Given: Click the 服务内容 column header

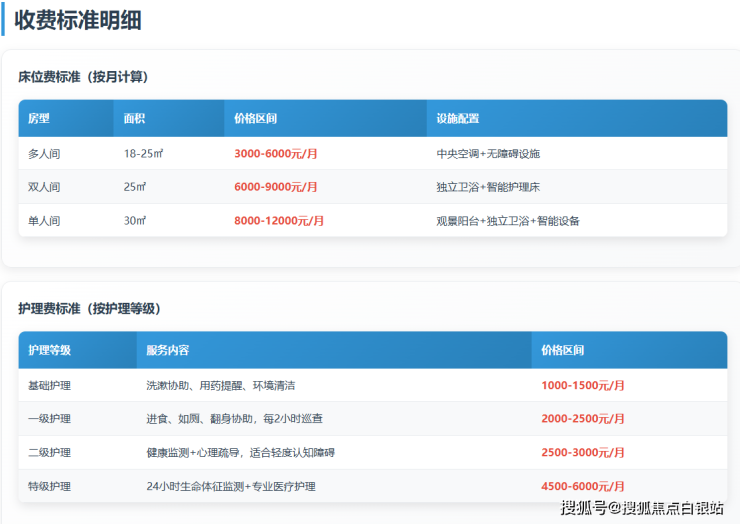Looking at the screenshot, I should pyautogui.click(x=168, y=351).
